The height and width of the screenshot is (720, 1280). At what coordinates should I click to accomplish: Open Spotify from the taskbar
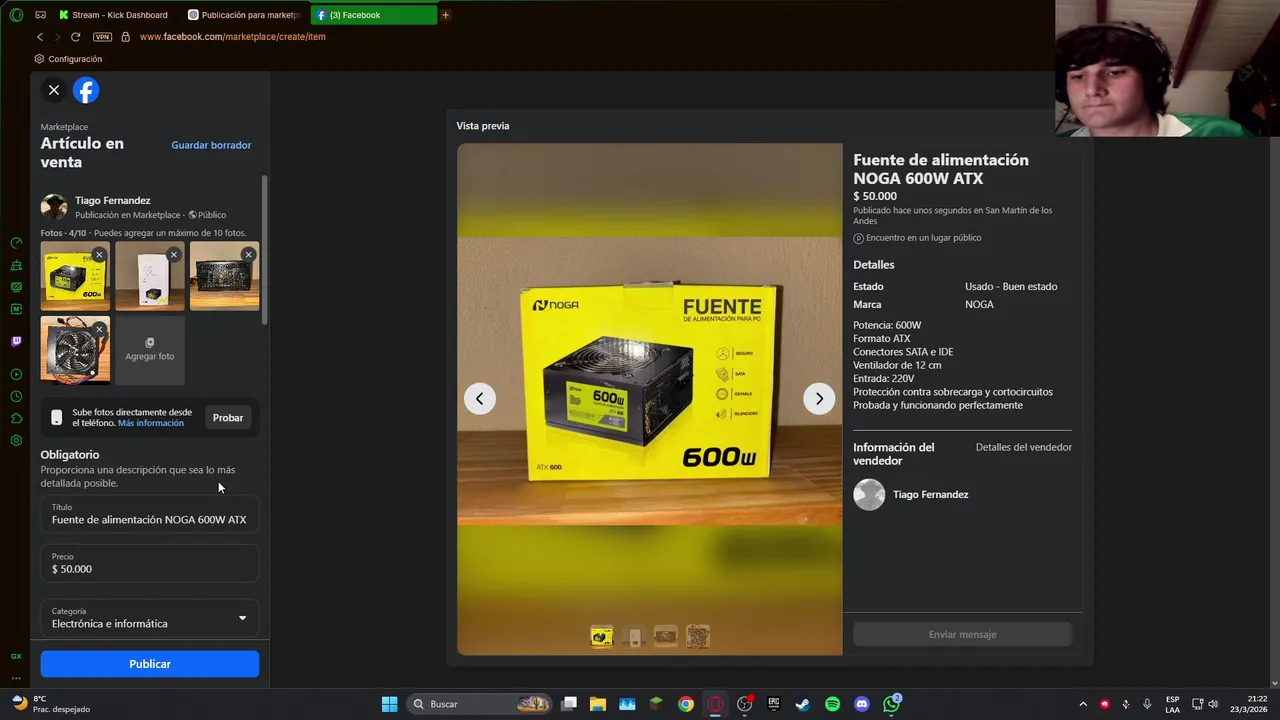tap(832, 704)
